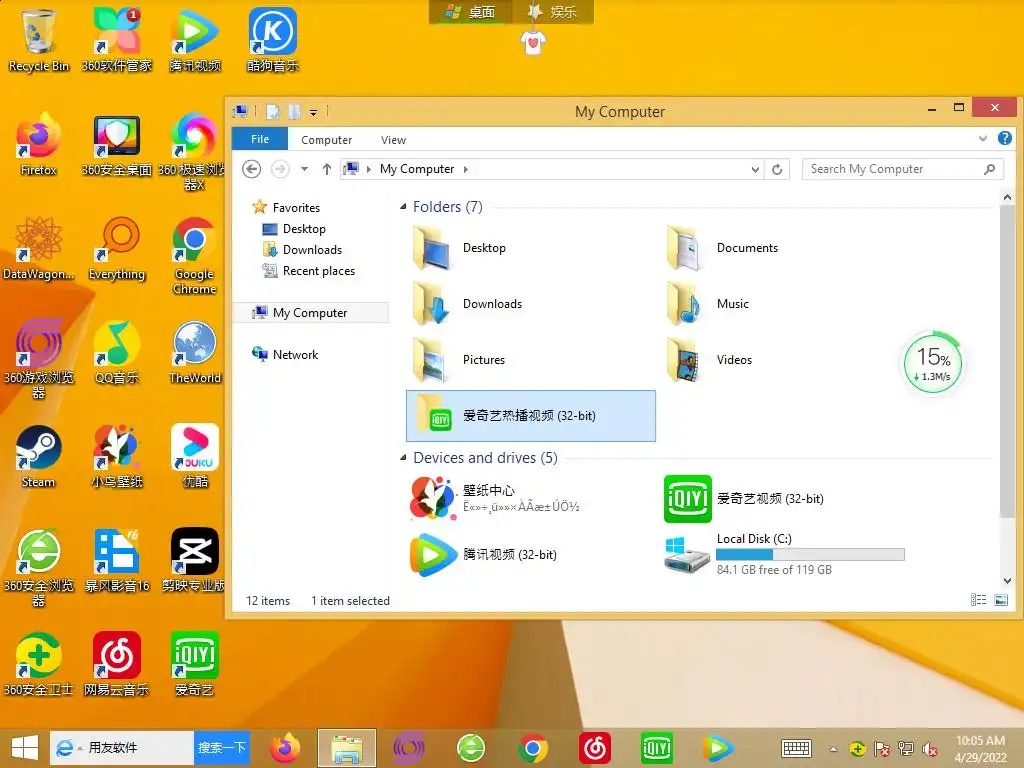Screen dimensions: 1024x768
Task: Open Customize Quick Access Toolbar dropdown
Action: click(313, 112)
